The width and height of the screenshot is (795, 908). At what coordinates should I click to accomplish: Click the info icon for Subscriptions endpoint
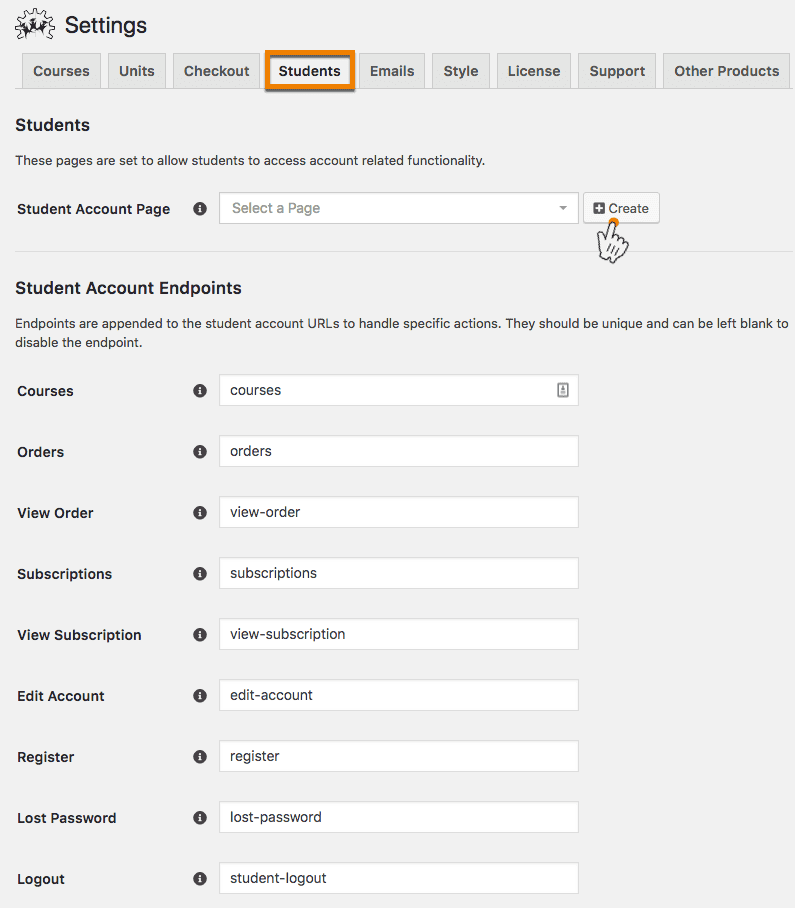(200, 574)
